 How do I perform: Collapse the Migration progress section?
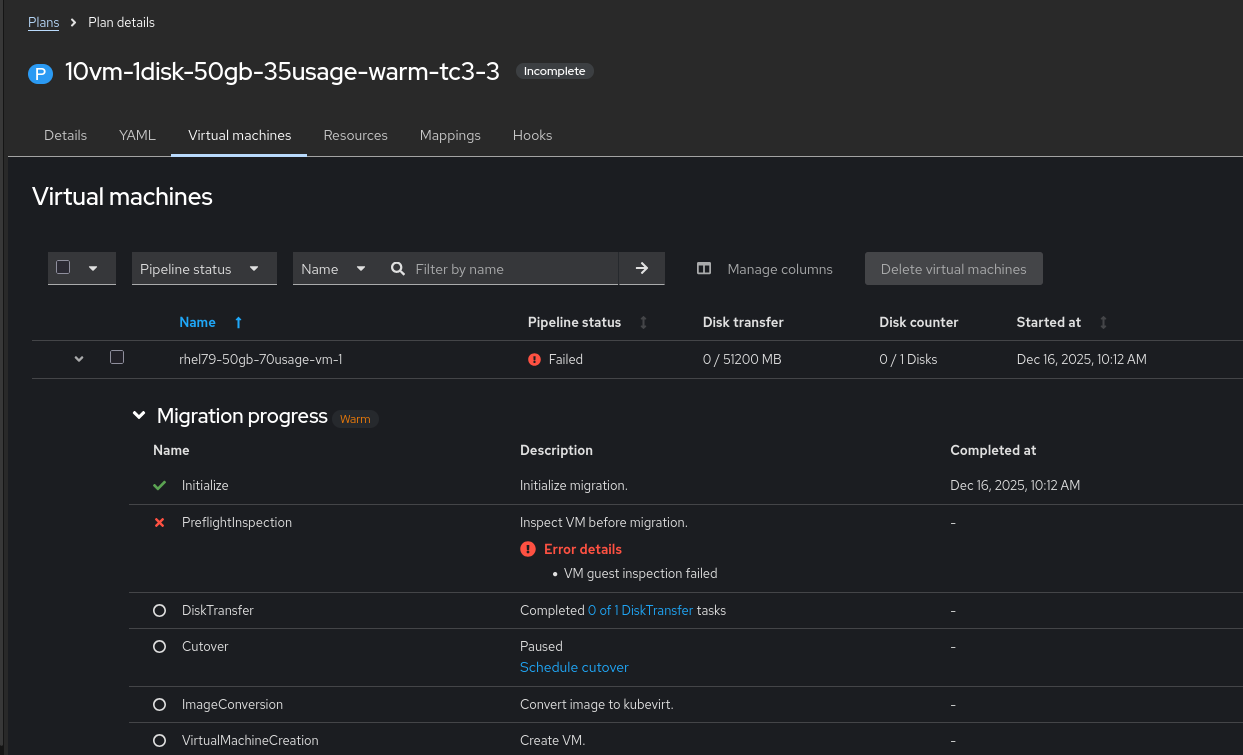pos(139,416)
